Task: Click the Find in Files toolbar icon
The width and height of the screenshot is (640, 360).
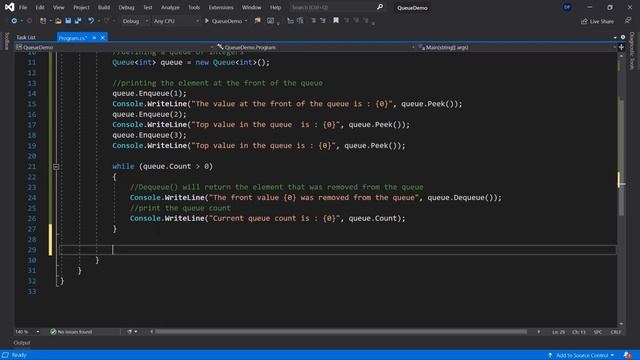Action: [257, 21]
